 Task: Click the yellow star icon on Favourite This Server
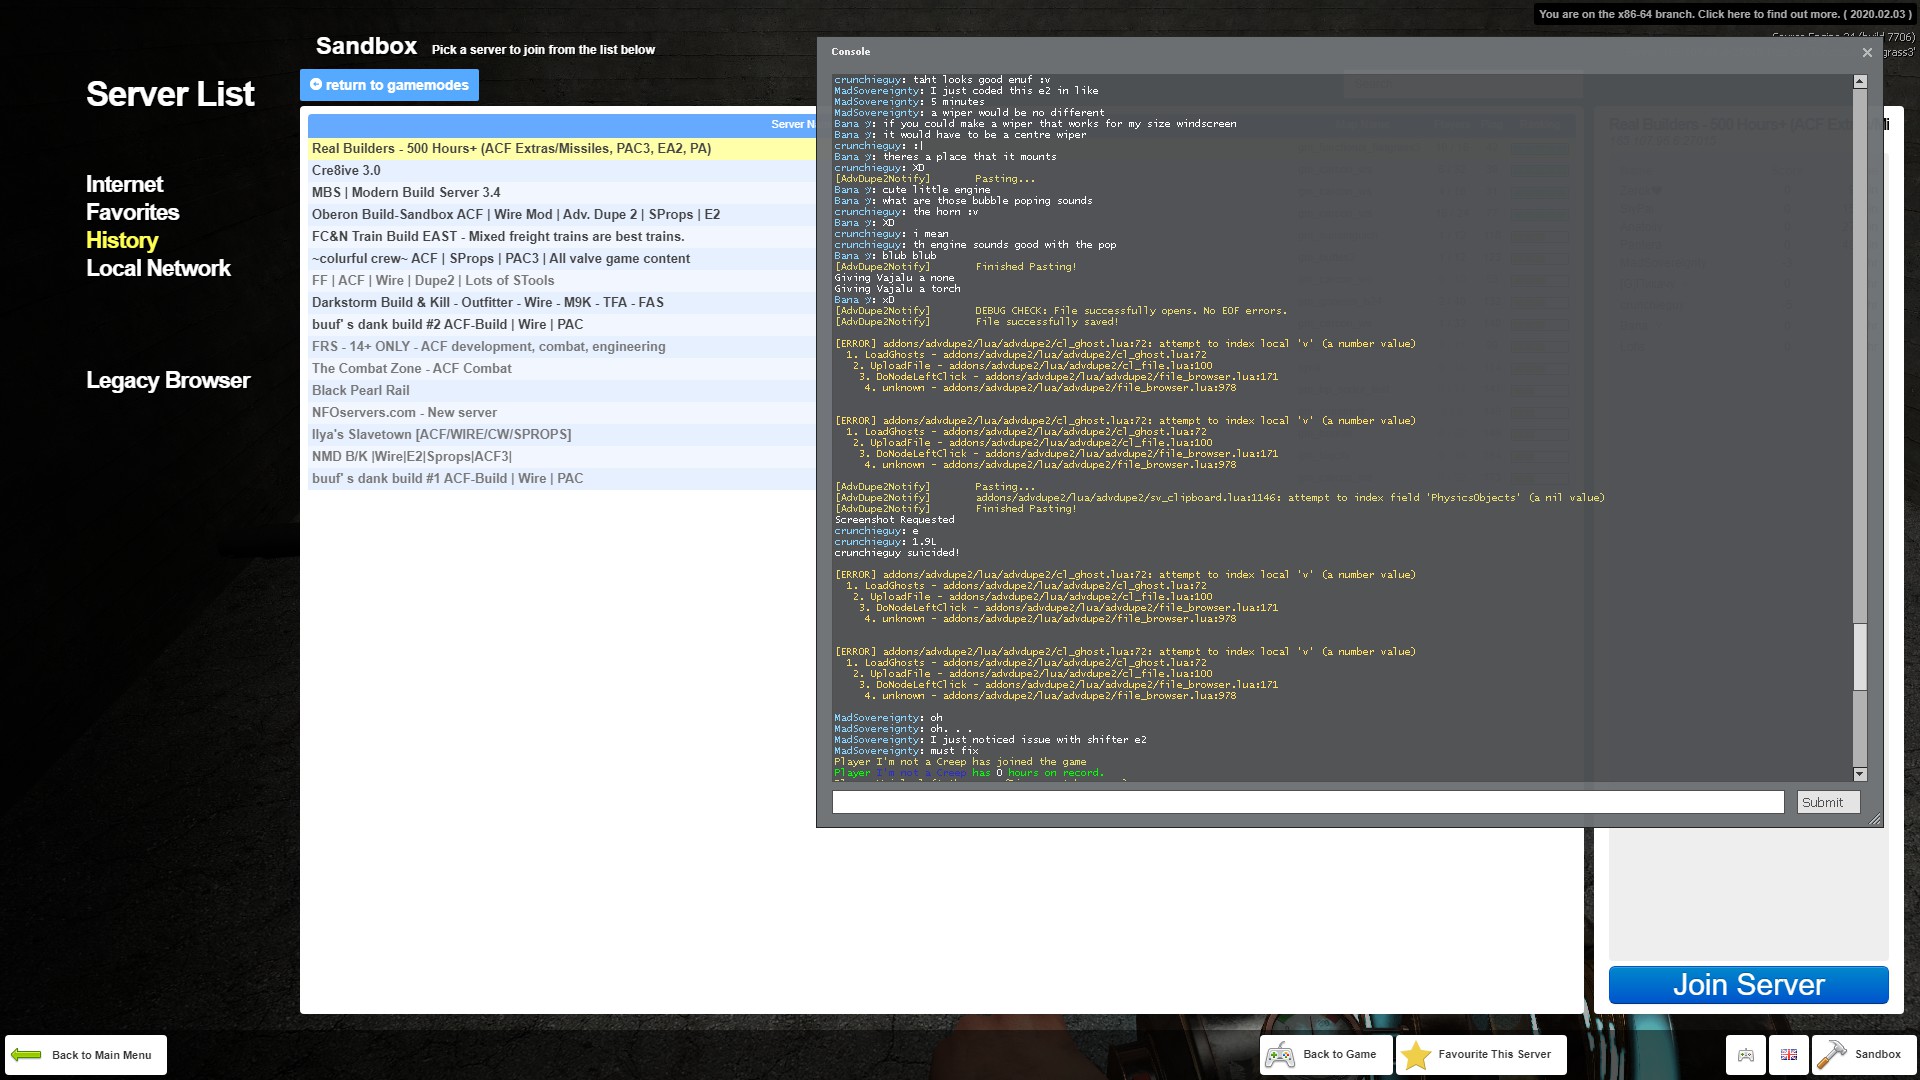(x=1414, y=1054)
